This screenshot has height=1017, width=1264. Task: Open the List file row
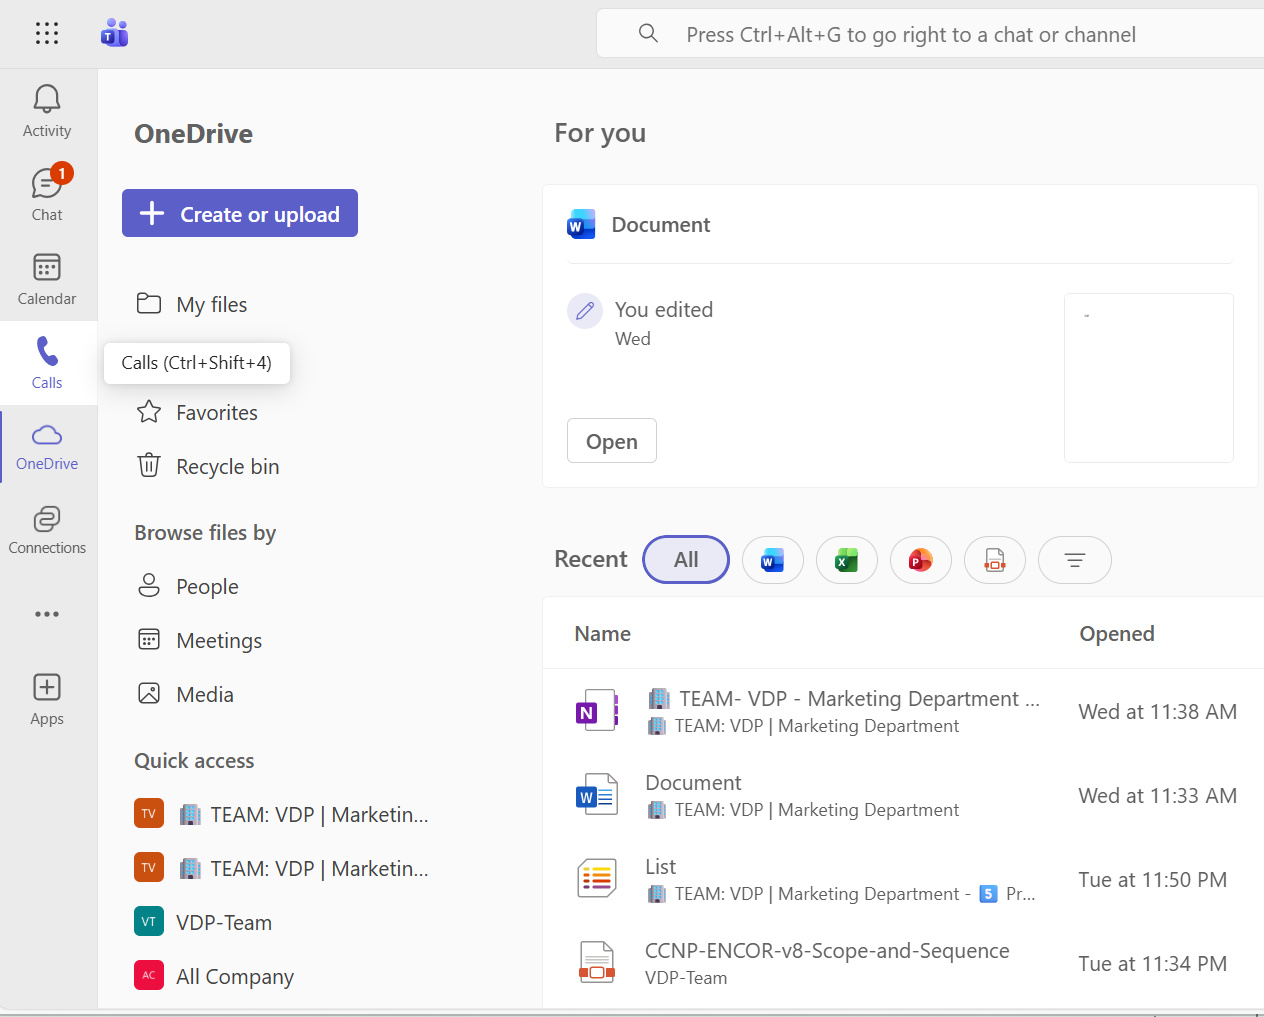coord(904,879)
